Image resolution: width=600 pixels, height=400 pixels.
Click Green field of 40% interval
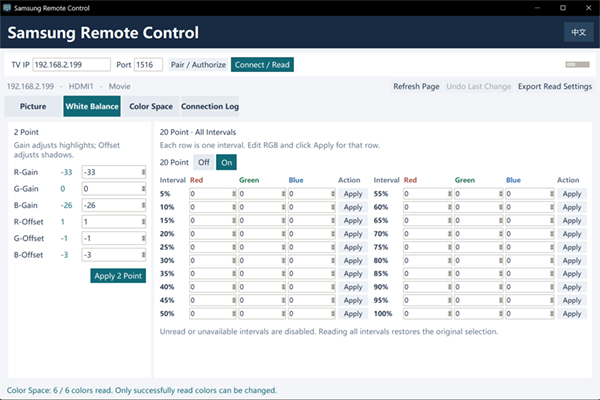click(x=262, y=287)
